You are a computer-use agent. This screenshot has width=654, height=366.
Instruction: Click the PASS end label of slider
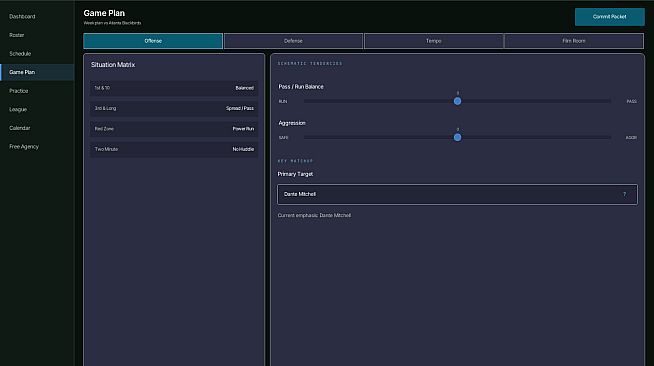tap(631, 101)
